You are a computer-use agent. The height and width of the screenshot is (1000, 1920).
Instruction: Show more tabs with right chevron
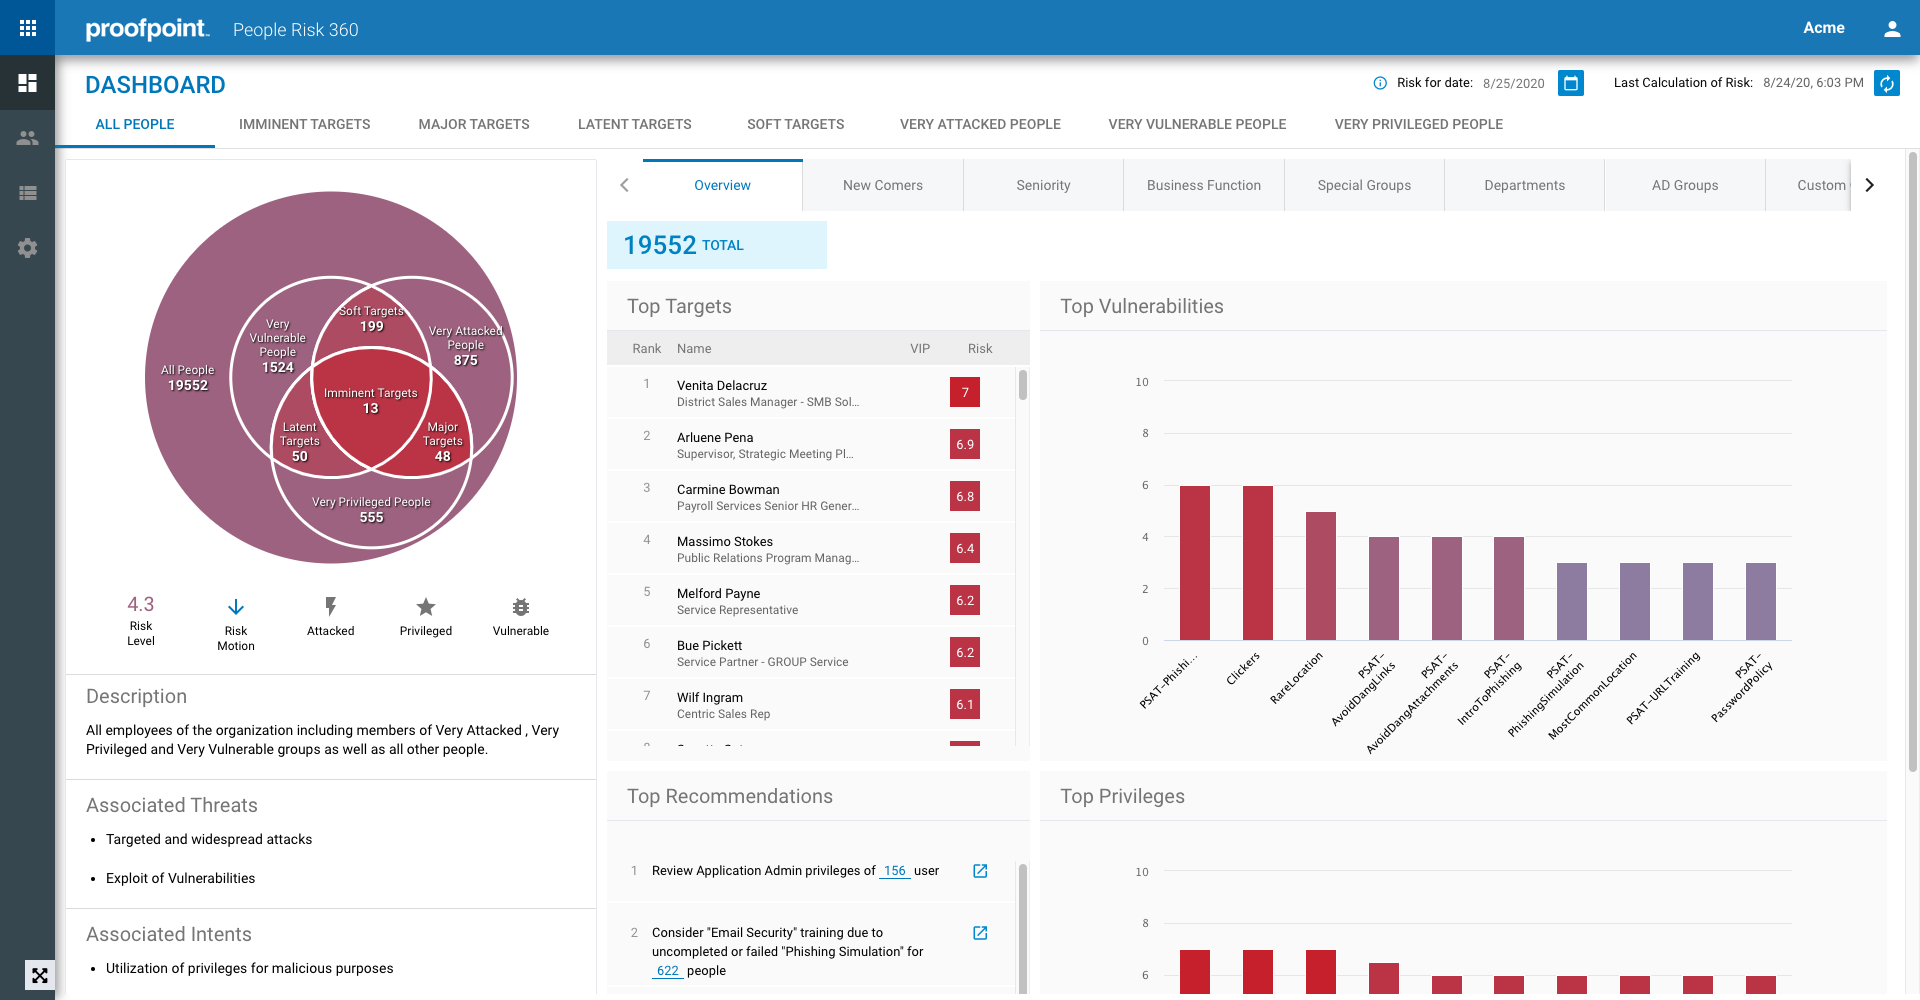coord(1869,185)
